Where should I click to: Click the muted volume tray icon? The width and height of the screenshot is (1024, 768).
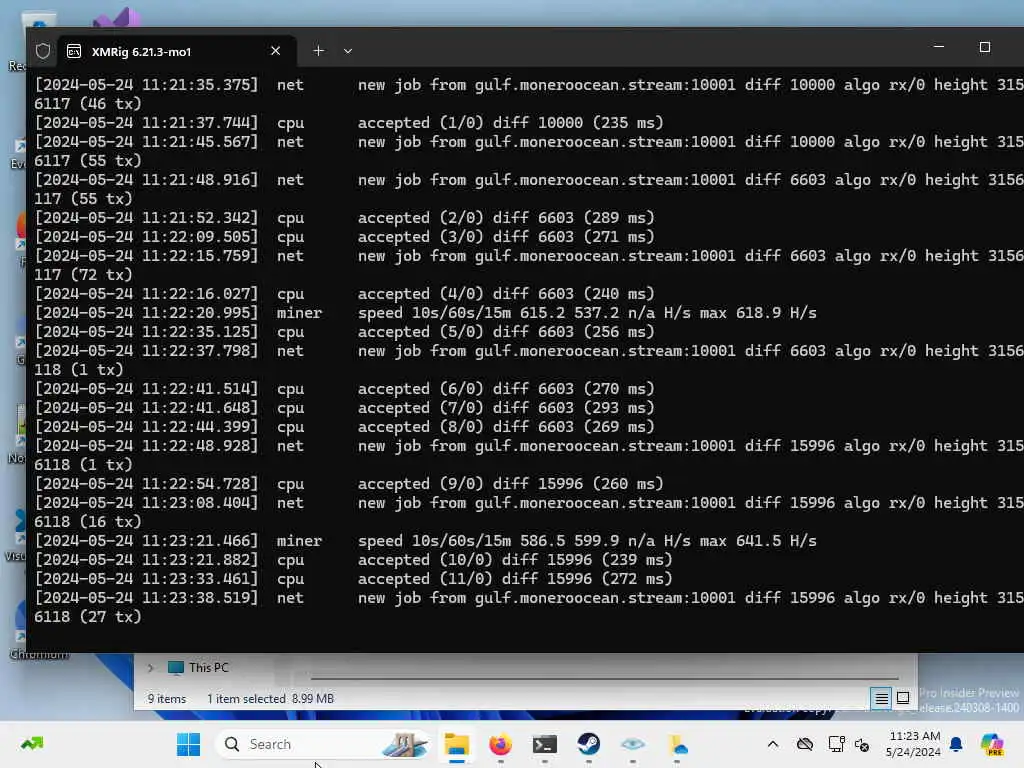click(x=862, y=744)
